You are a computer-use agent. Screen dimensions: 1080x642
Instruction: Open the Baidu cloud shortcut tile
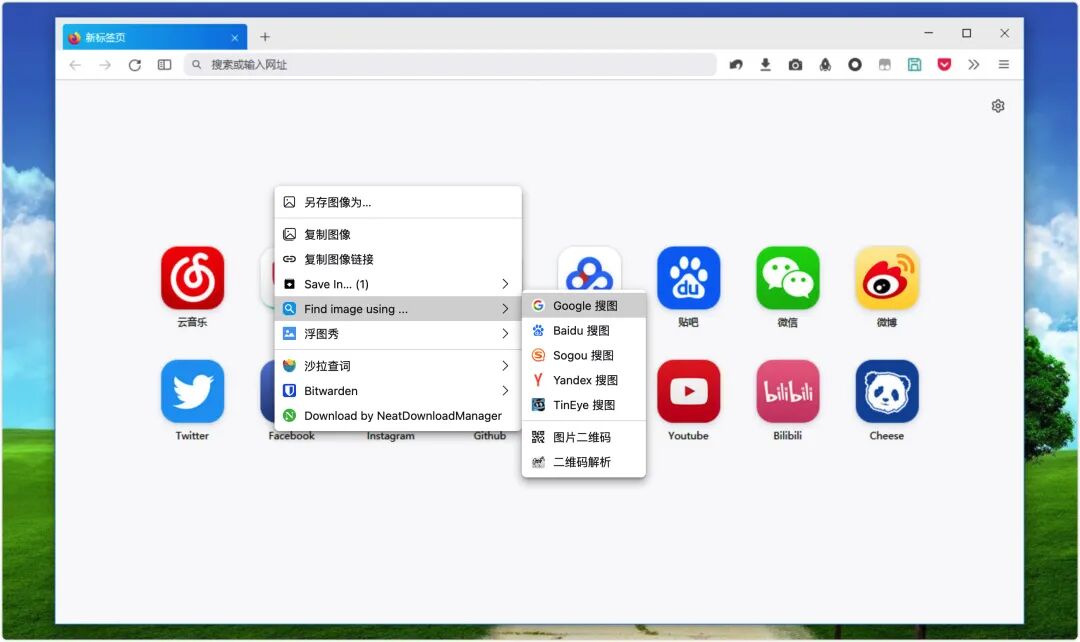pyautogui.click(x=589, y=269)
